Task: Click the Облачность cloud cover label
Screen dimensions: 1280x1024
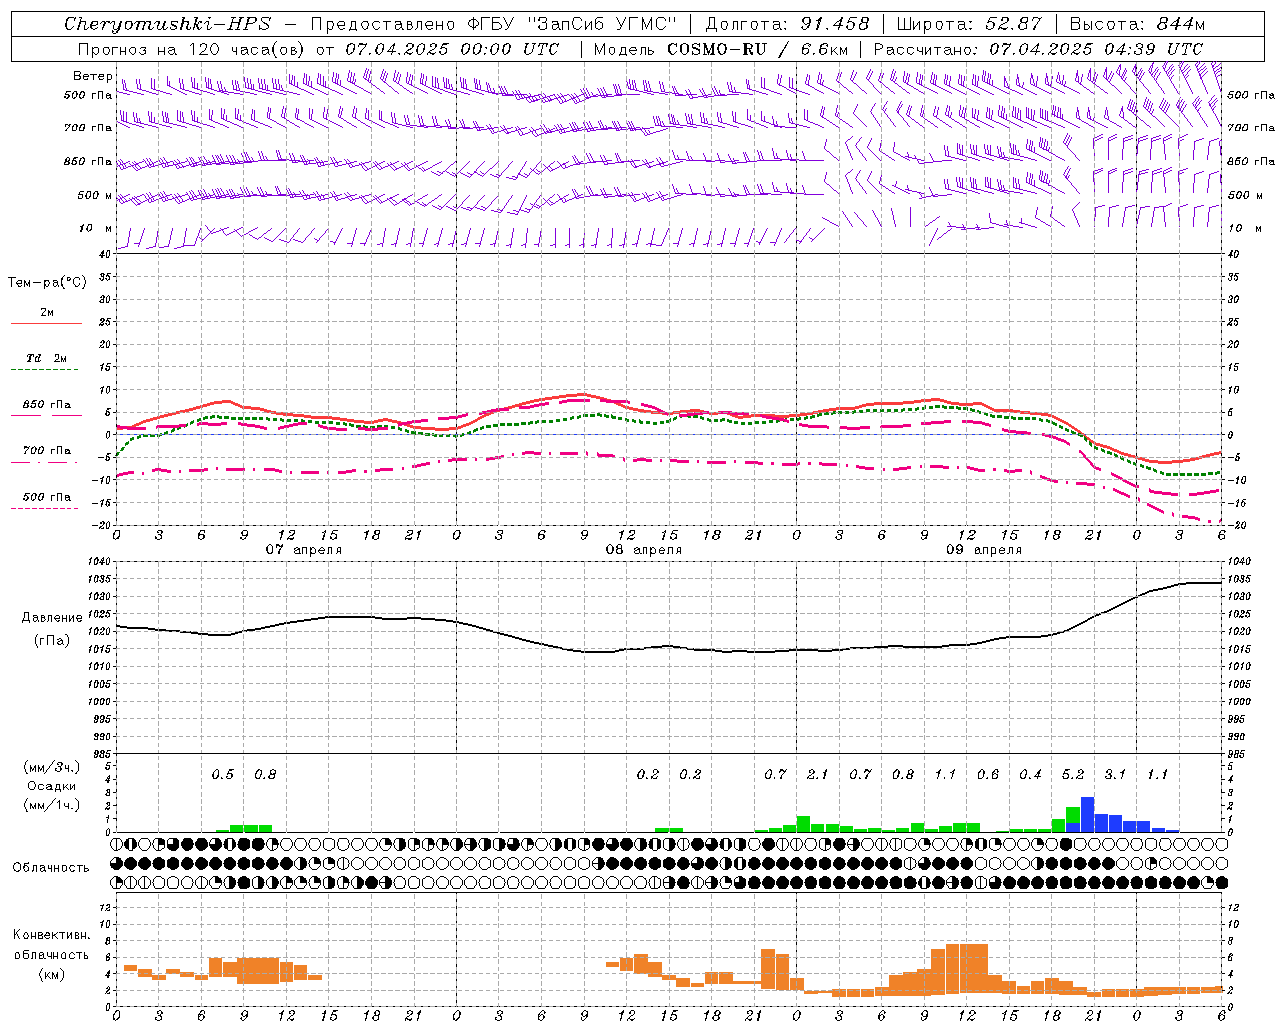Action: pyautogui.click(x=51, y=867)
